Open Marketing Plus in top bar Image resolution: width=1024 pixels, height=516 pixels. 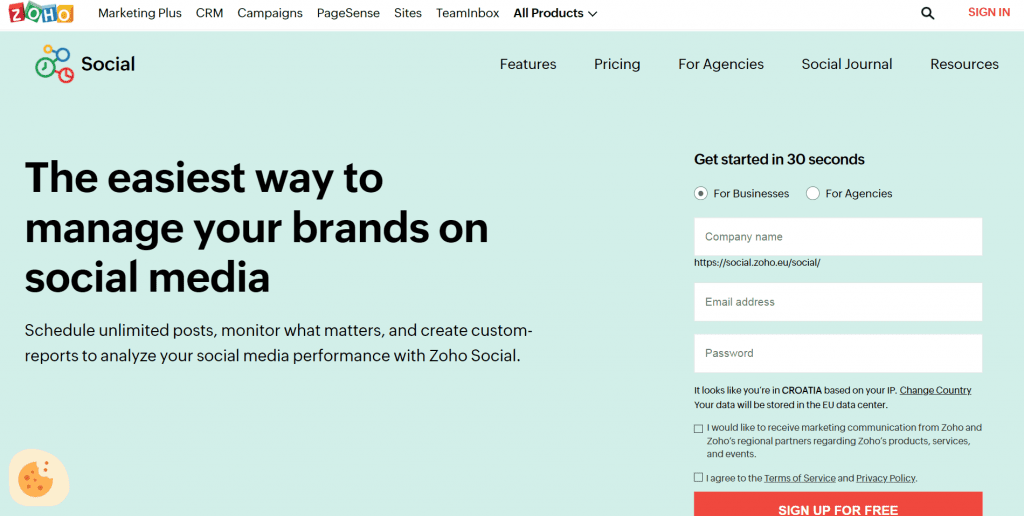[x=139, y=13]
